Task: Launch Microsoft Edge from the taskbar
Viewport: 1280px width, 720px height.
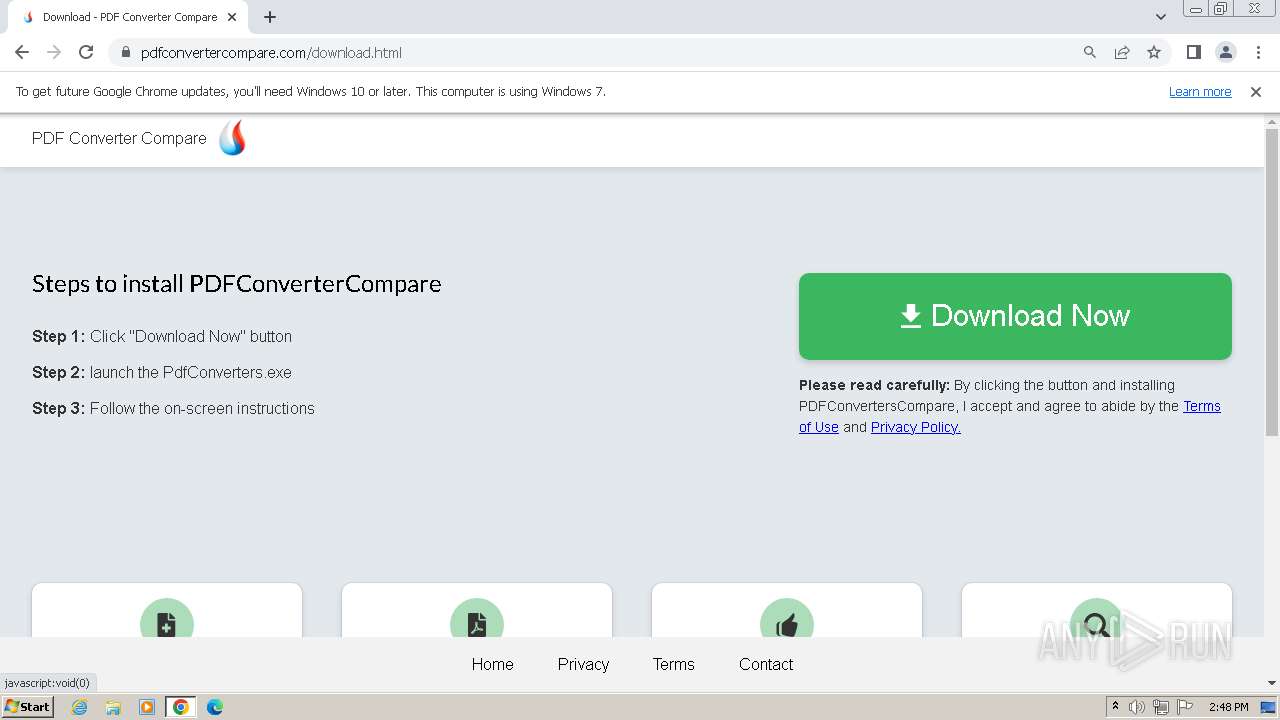Action: (215, 707)
